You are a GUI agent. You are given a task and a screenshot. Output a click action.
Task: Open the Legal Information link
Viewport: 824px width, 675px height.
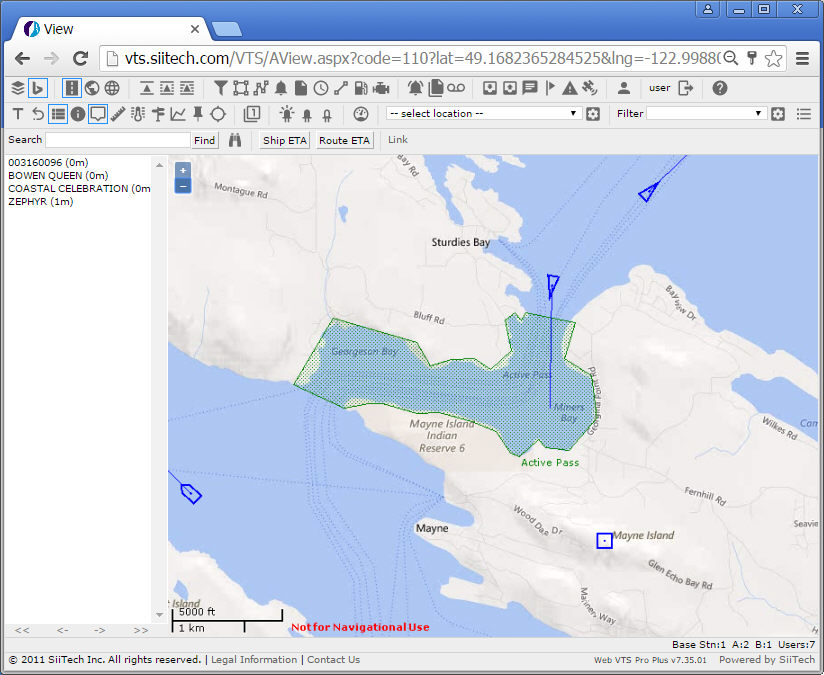pyautogui.click(x=254, y=660)
